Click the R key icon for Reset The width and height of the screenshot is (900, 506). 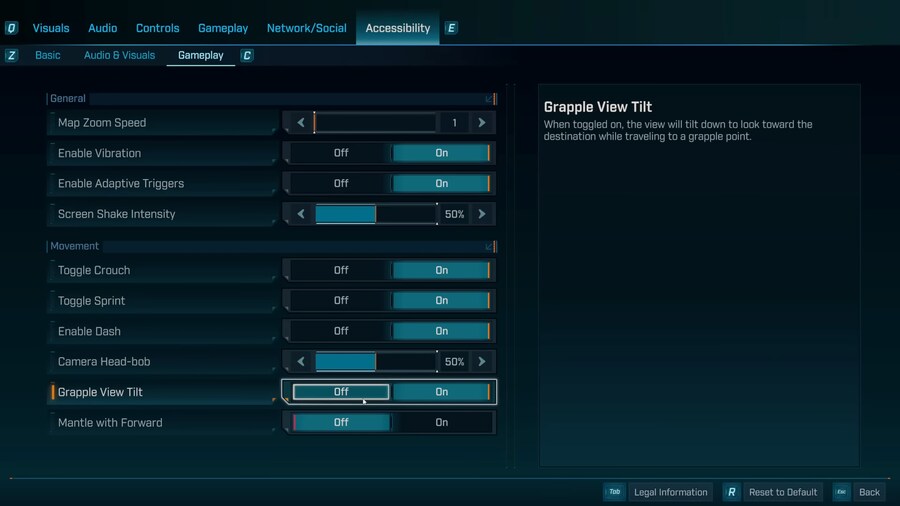[732, 492]
